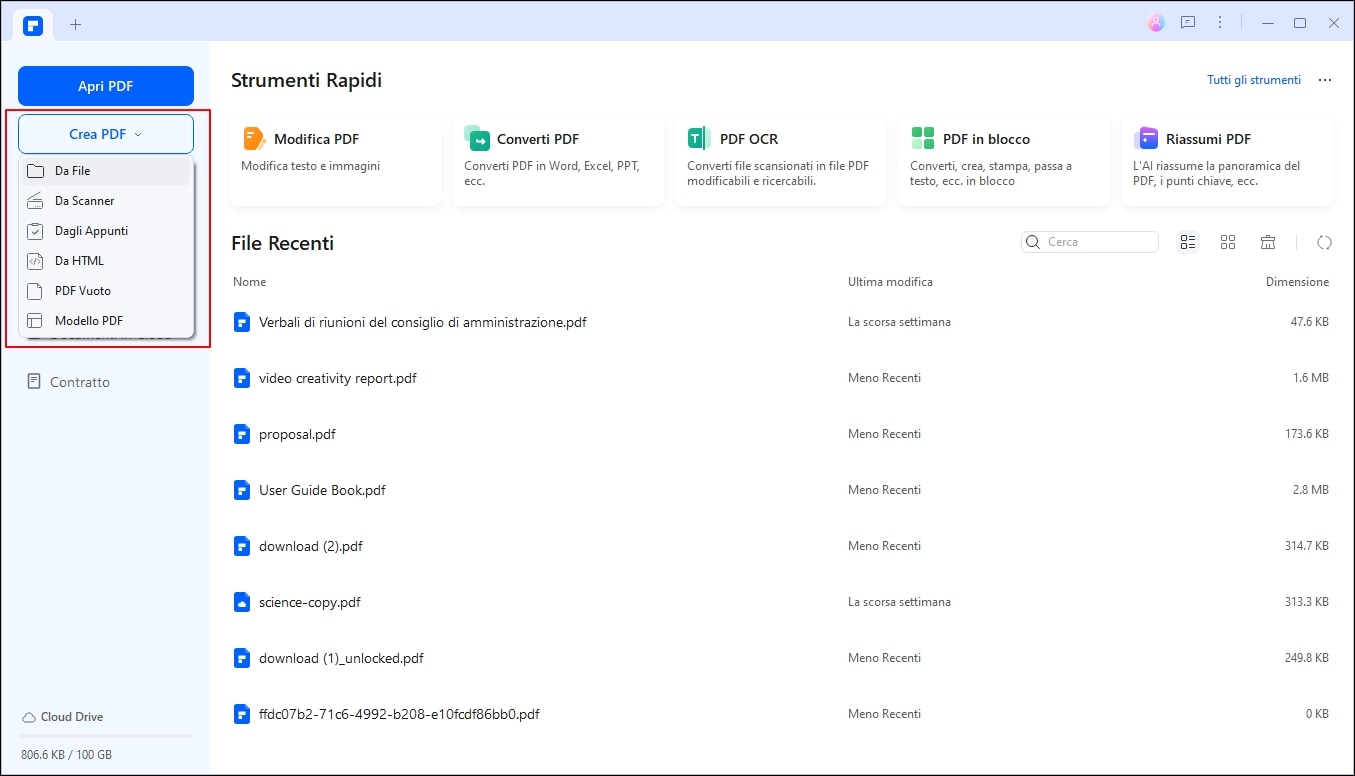Viewport: 1355px width, 776px height.
Task: Sort by the Dimensione column header
Action: [x=1297, y=282]
